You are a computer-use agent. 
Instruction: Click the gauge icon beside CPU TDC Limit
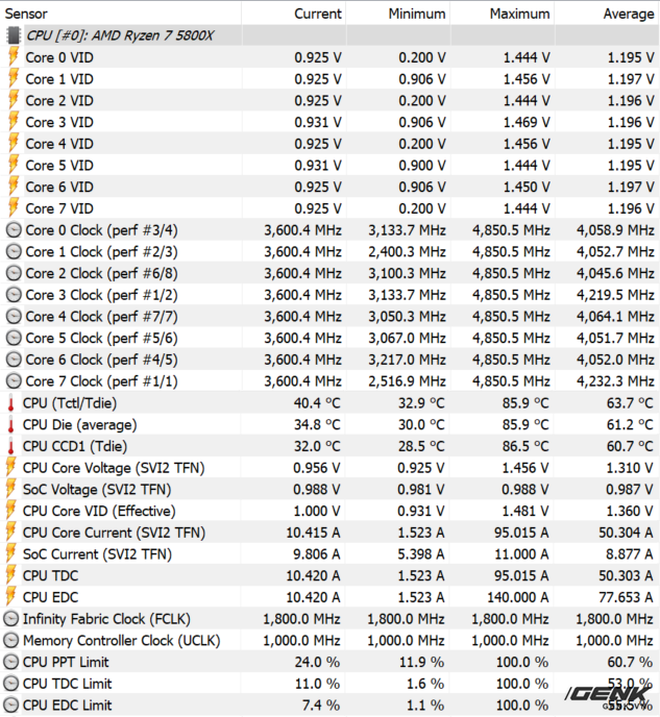coord(11,684)
